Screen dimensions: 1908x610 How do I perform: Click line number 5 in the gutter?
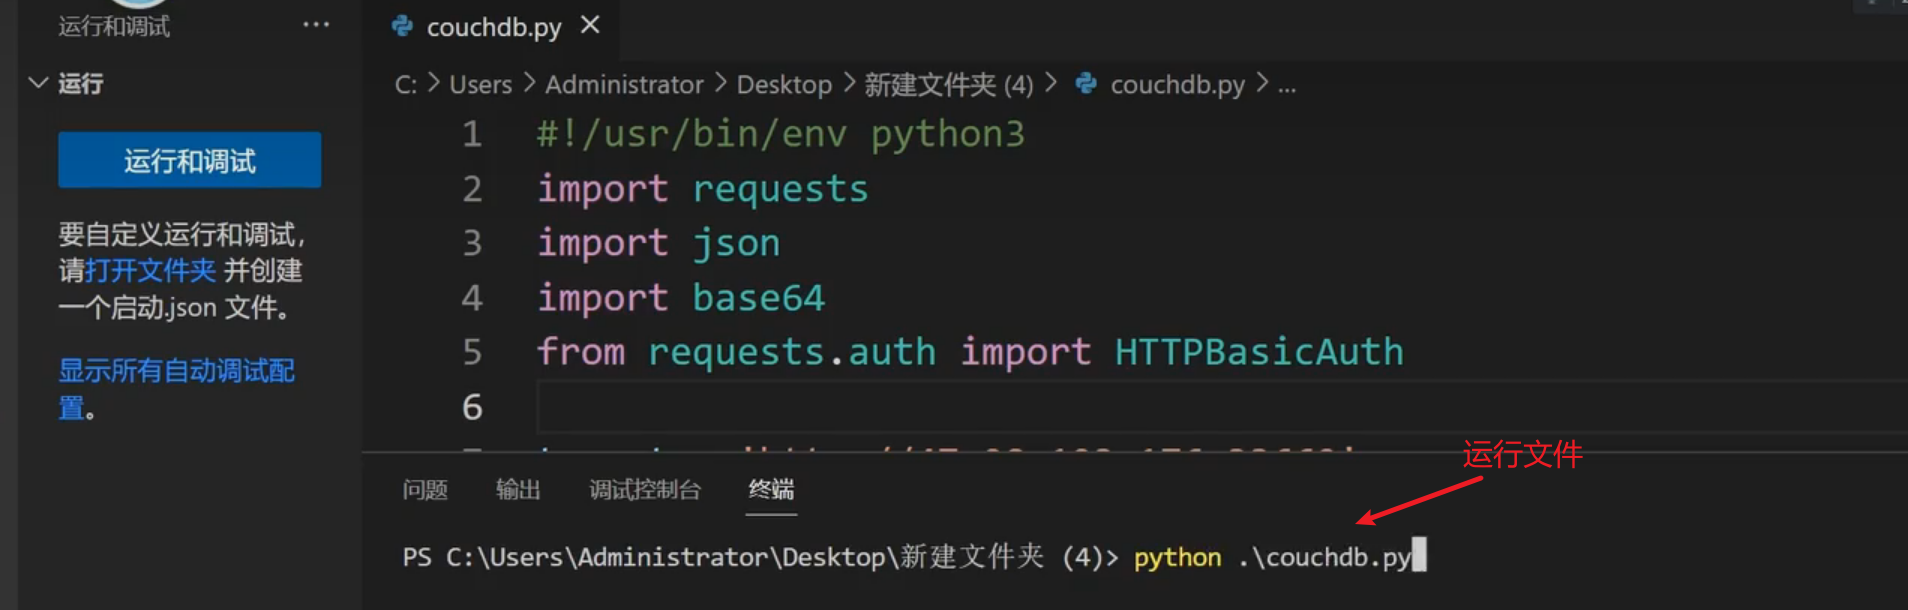(472, 352)
